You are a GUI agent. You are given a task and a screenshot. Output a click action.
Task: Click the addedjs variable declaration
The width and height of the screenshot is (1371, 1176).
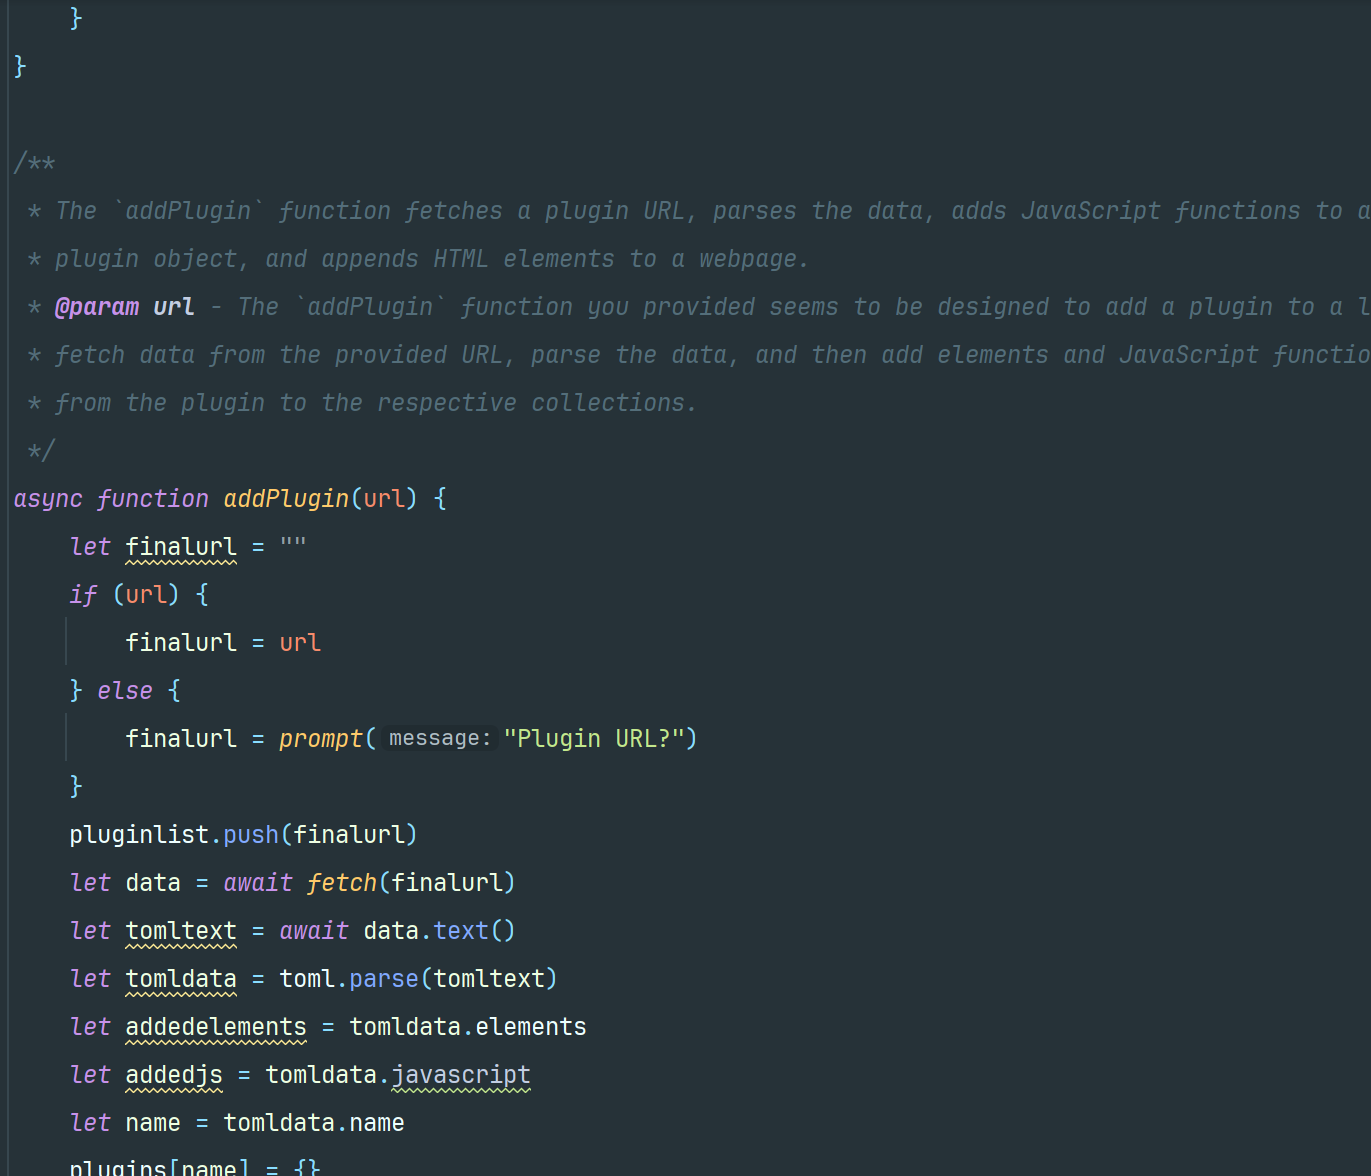coord(174,1074)
